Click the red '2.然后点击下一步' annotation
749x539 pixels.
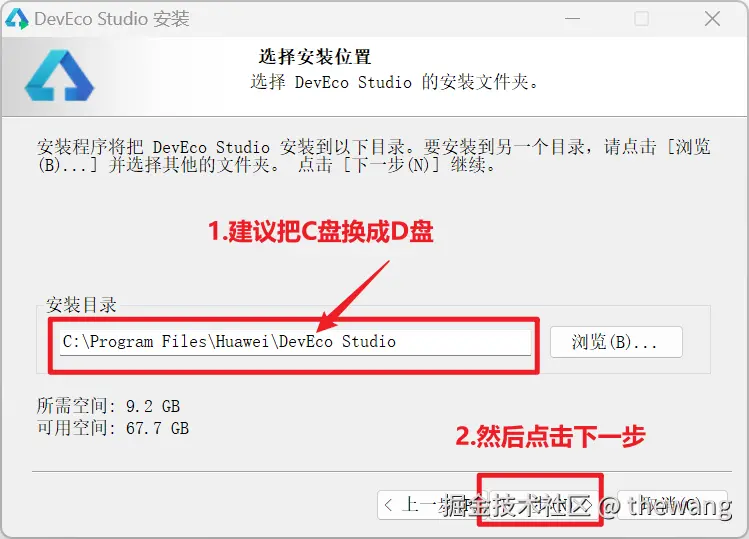click(550, 436)
